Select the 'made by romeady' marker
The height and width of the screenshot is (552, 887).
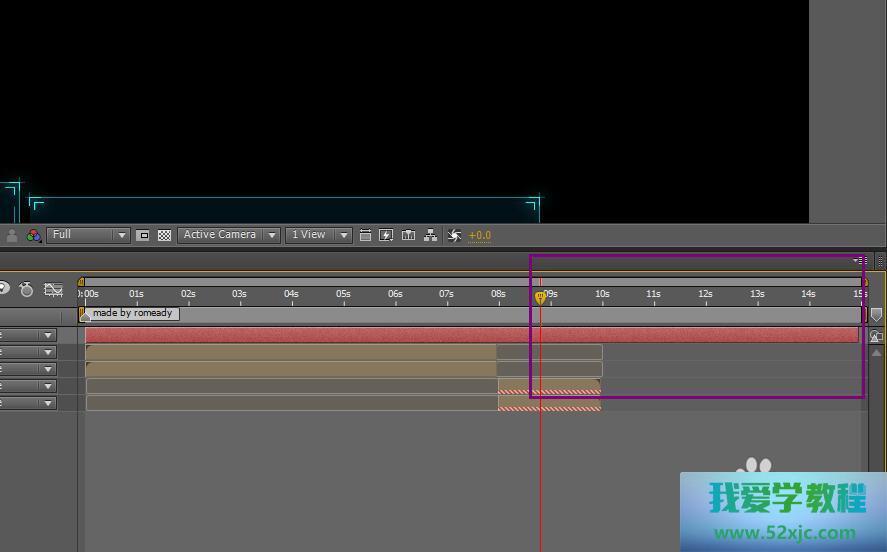132,314
